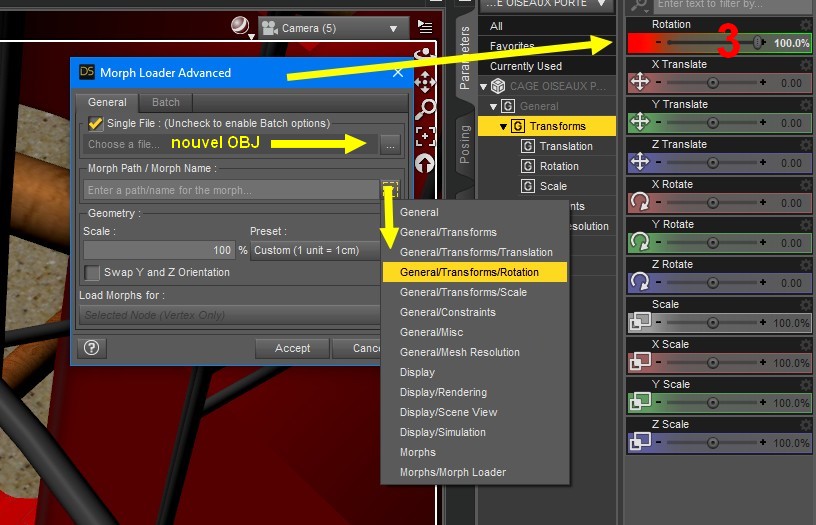Open the viewport options menu icon
Viewport: 816px width, 525px height.
click(425, 27)
